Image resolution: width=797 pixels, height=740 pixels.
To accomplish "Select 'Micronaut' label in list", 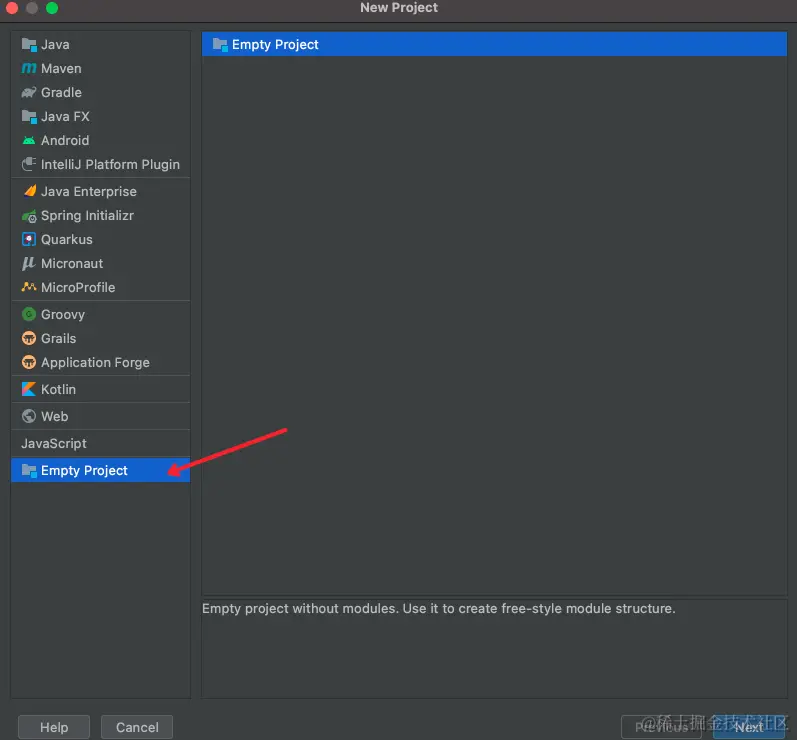I will [x=72, y=263].
